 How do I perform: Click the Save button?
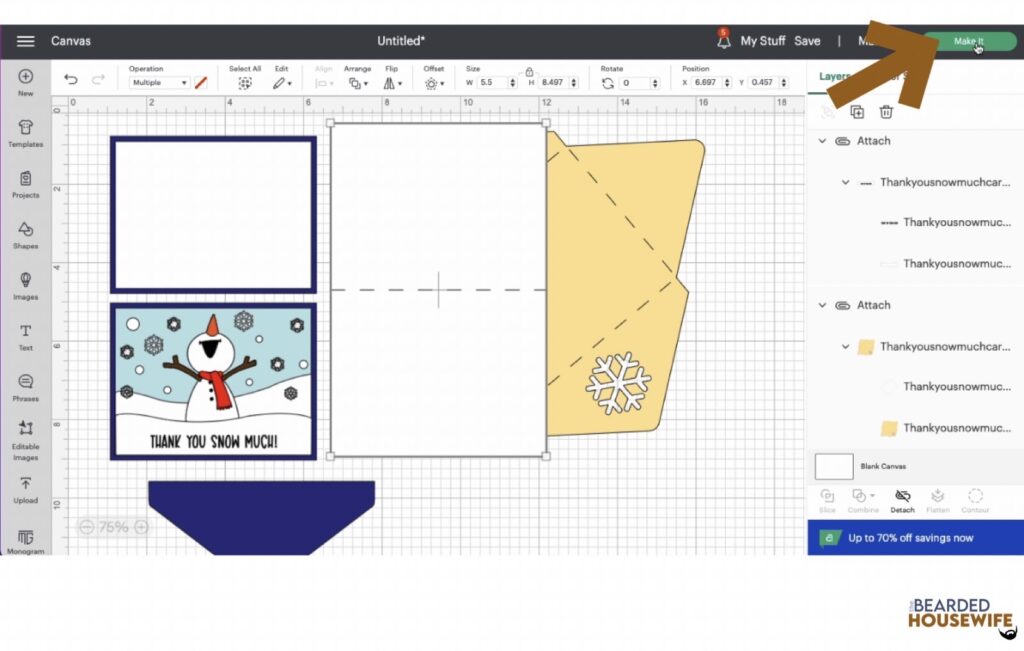(x=807, y=40)
